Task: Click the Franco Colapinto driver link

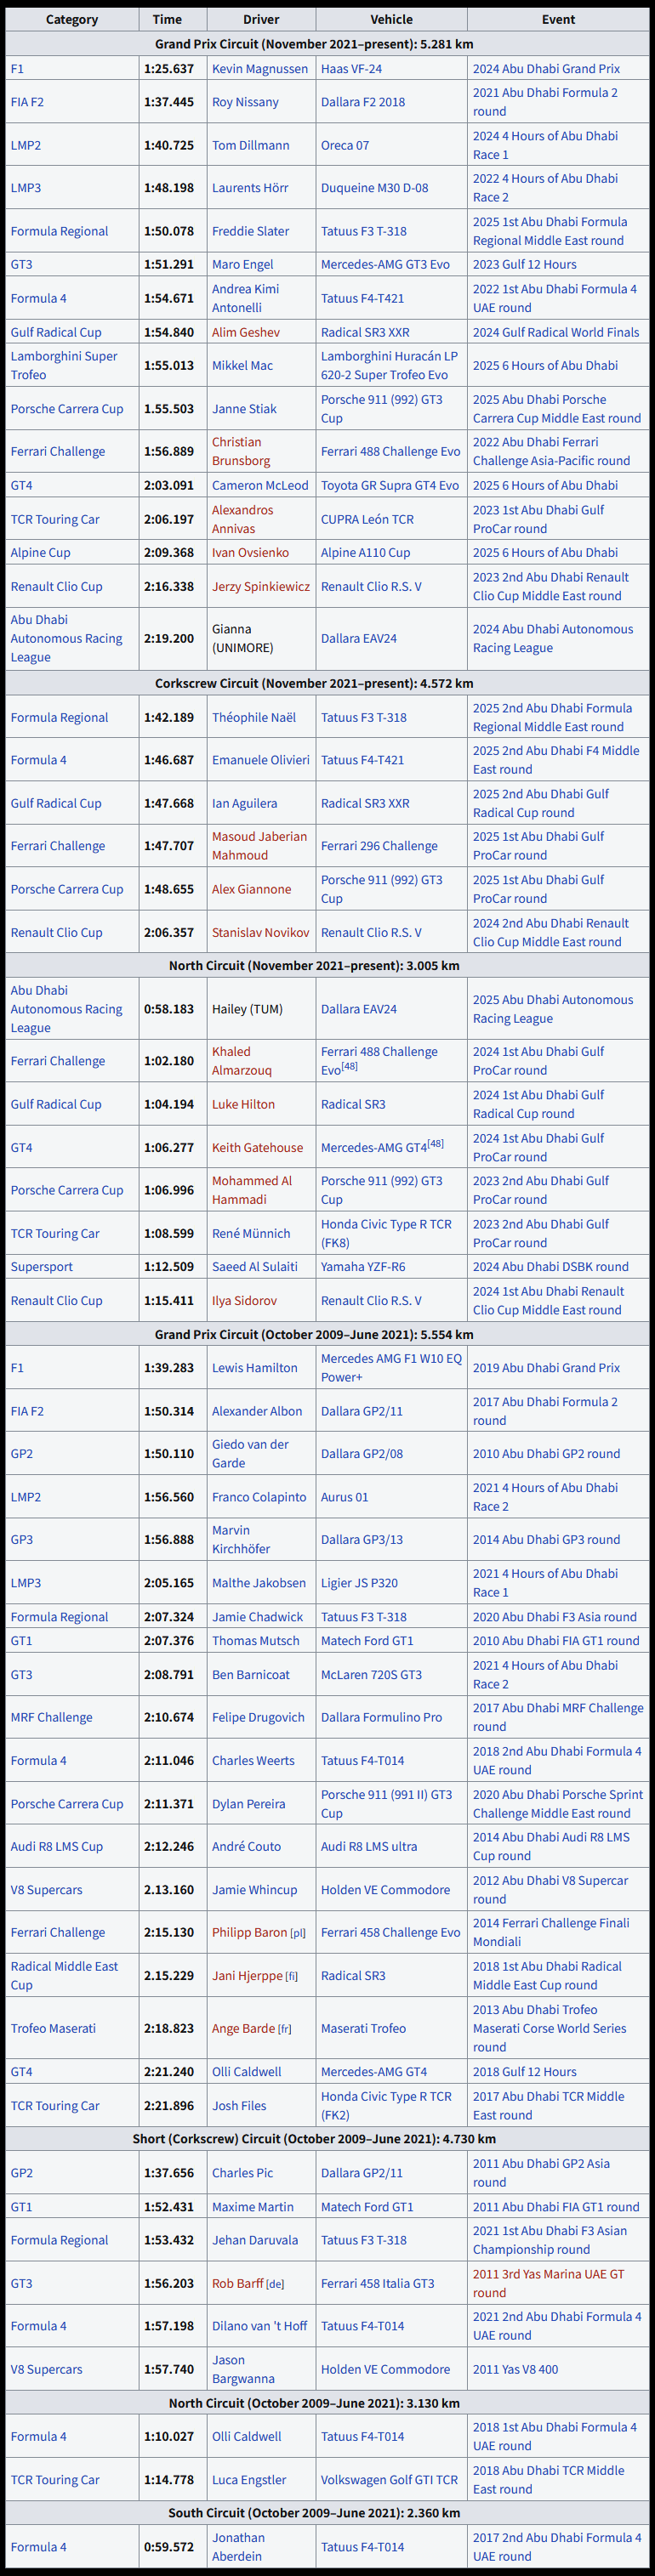Action: (x=259, y=1497)
